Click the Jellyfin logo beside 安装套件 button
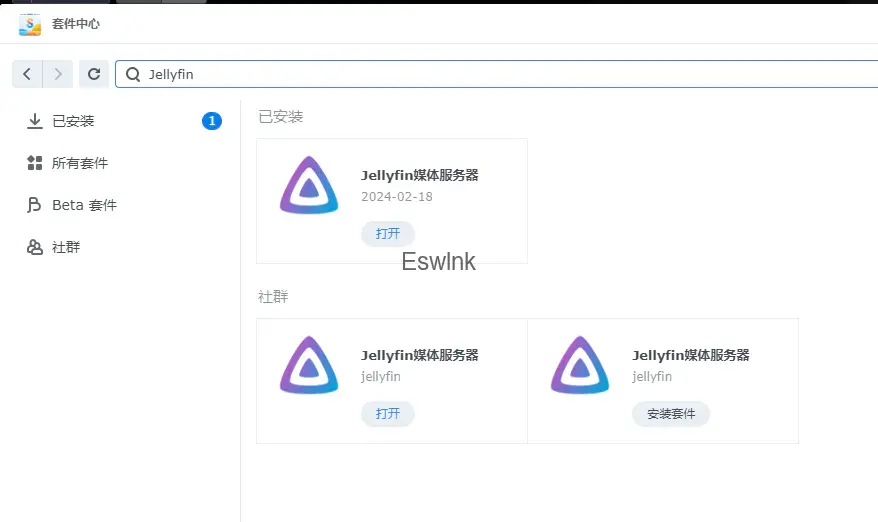878x522 pixels. click(x=580, y=366)
